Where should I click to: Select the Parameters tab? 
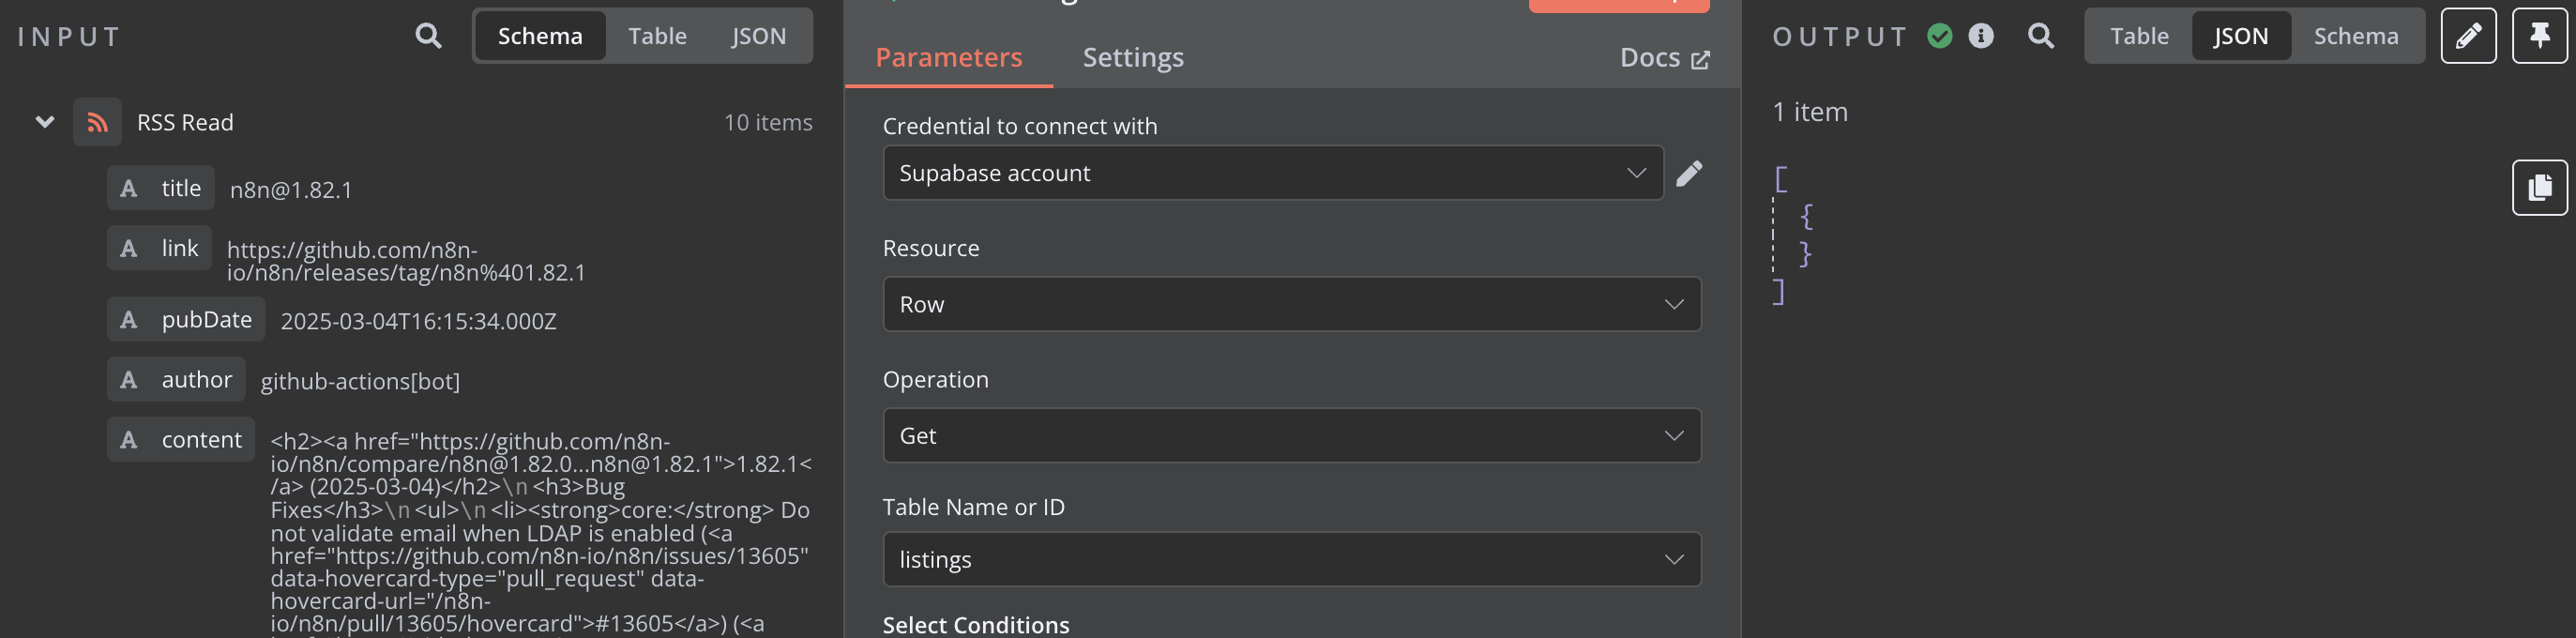pyautogui.click(x=948, y=57)
